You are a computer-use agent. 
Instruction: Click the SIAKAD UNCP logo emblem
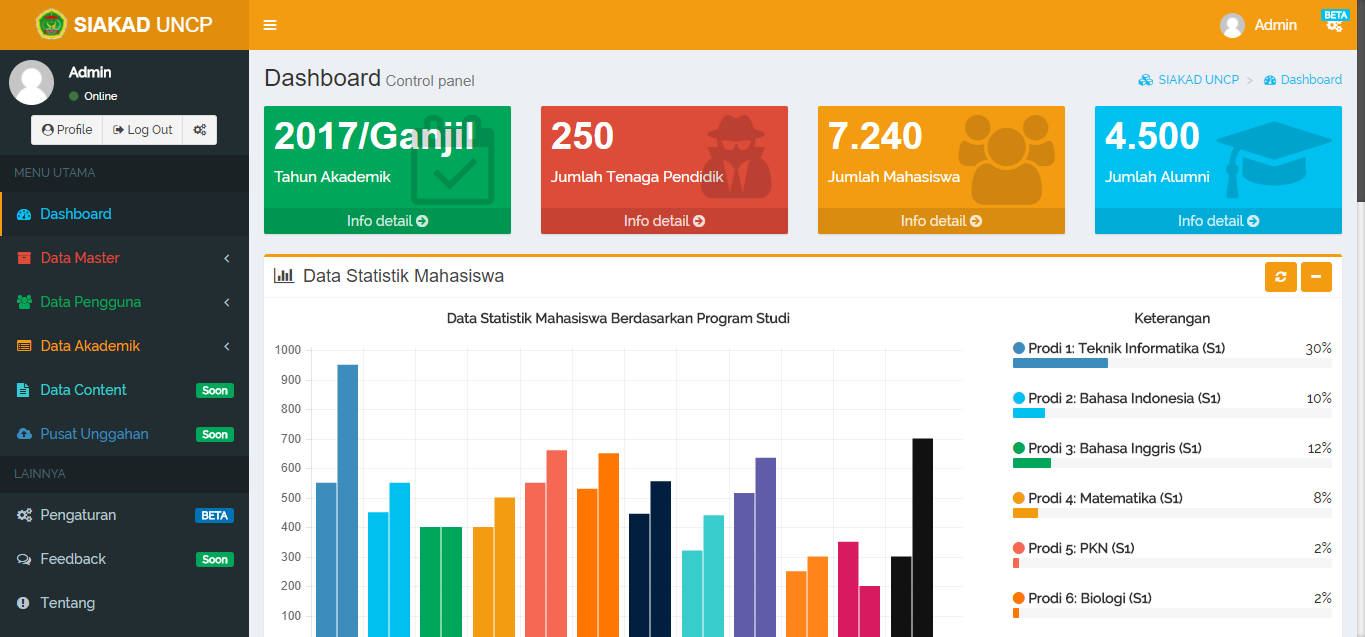coord(51,24)
